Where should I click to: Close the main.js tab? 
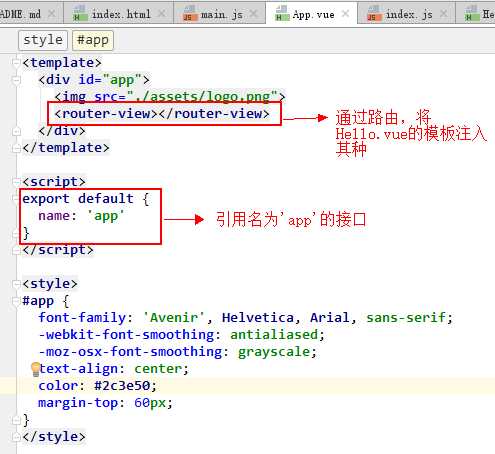[x=254, y=14]
